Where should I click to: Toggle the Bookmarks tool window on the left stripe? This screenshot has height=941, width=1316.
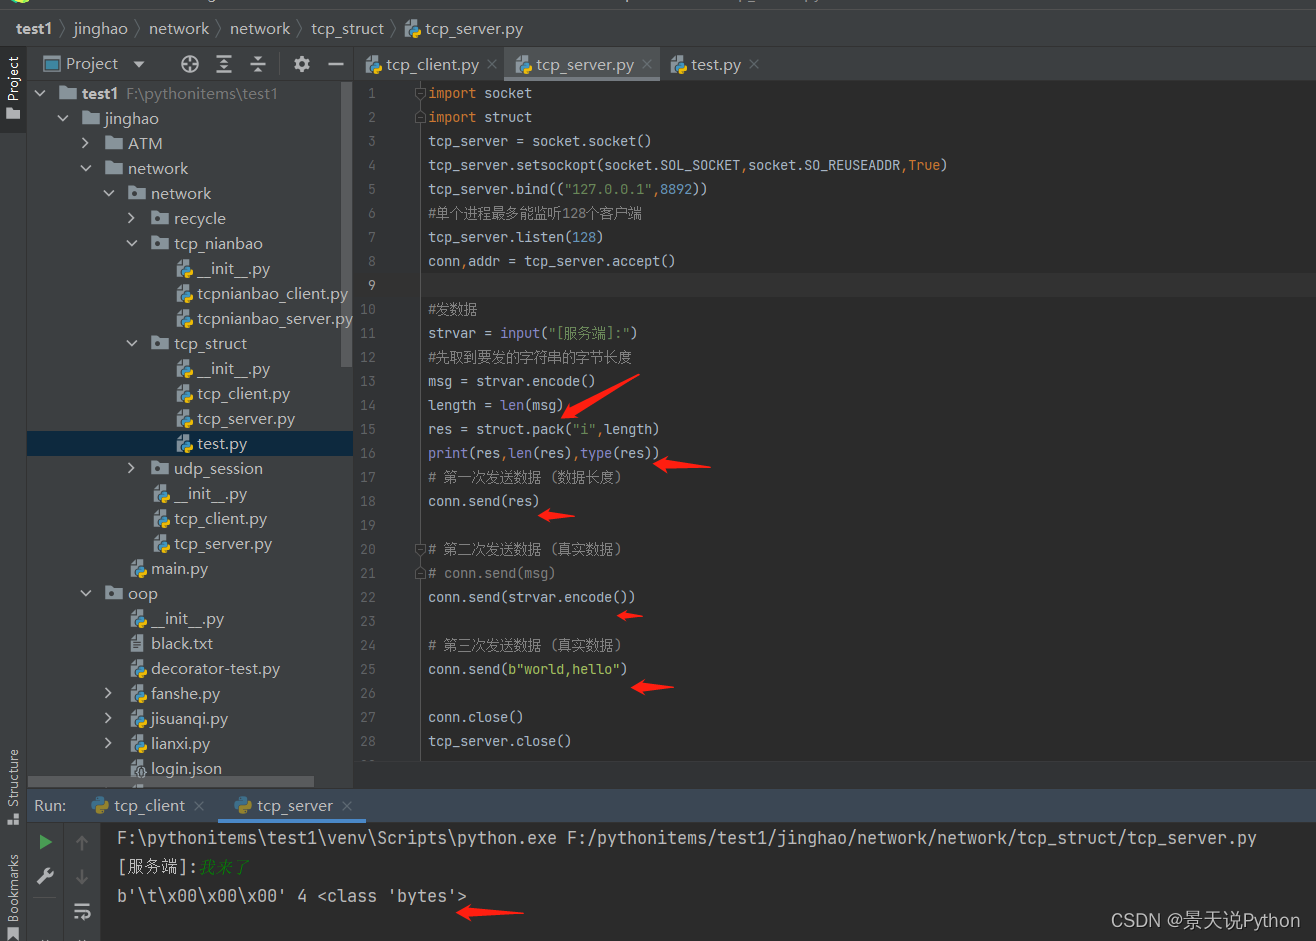click(13, 896)
